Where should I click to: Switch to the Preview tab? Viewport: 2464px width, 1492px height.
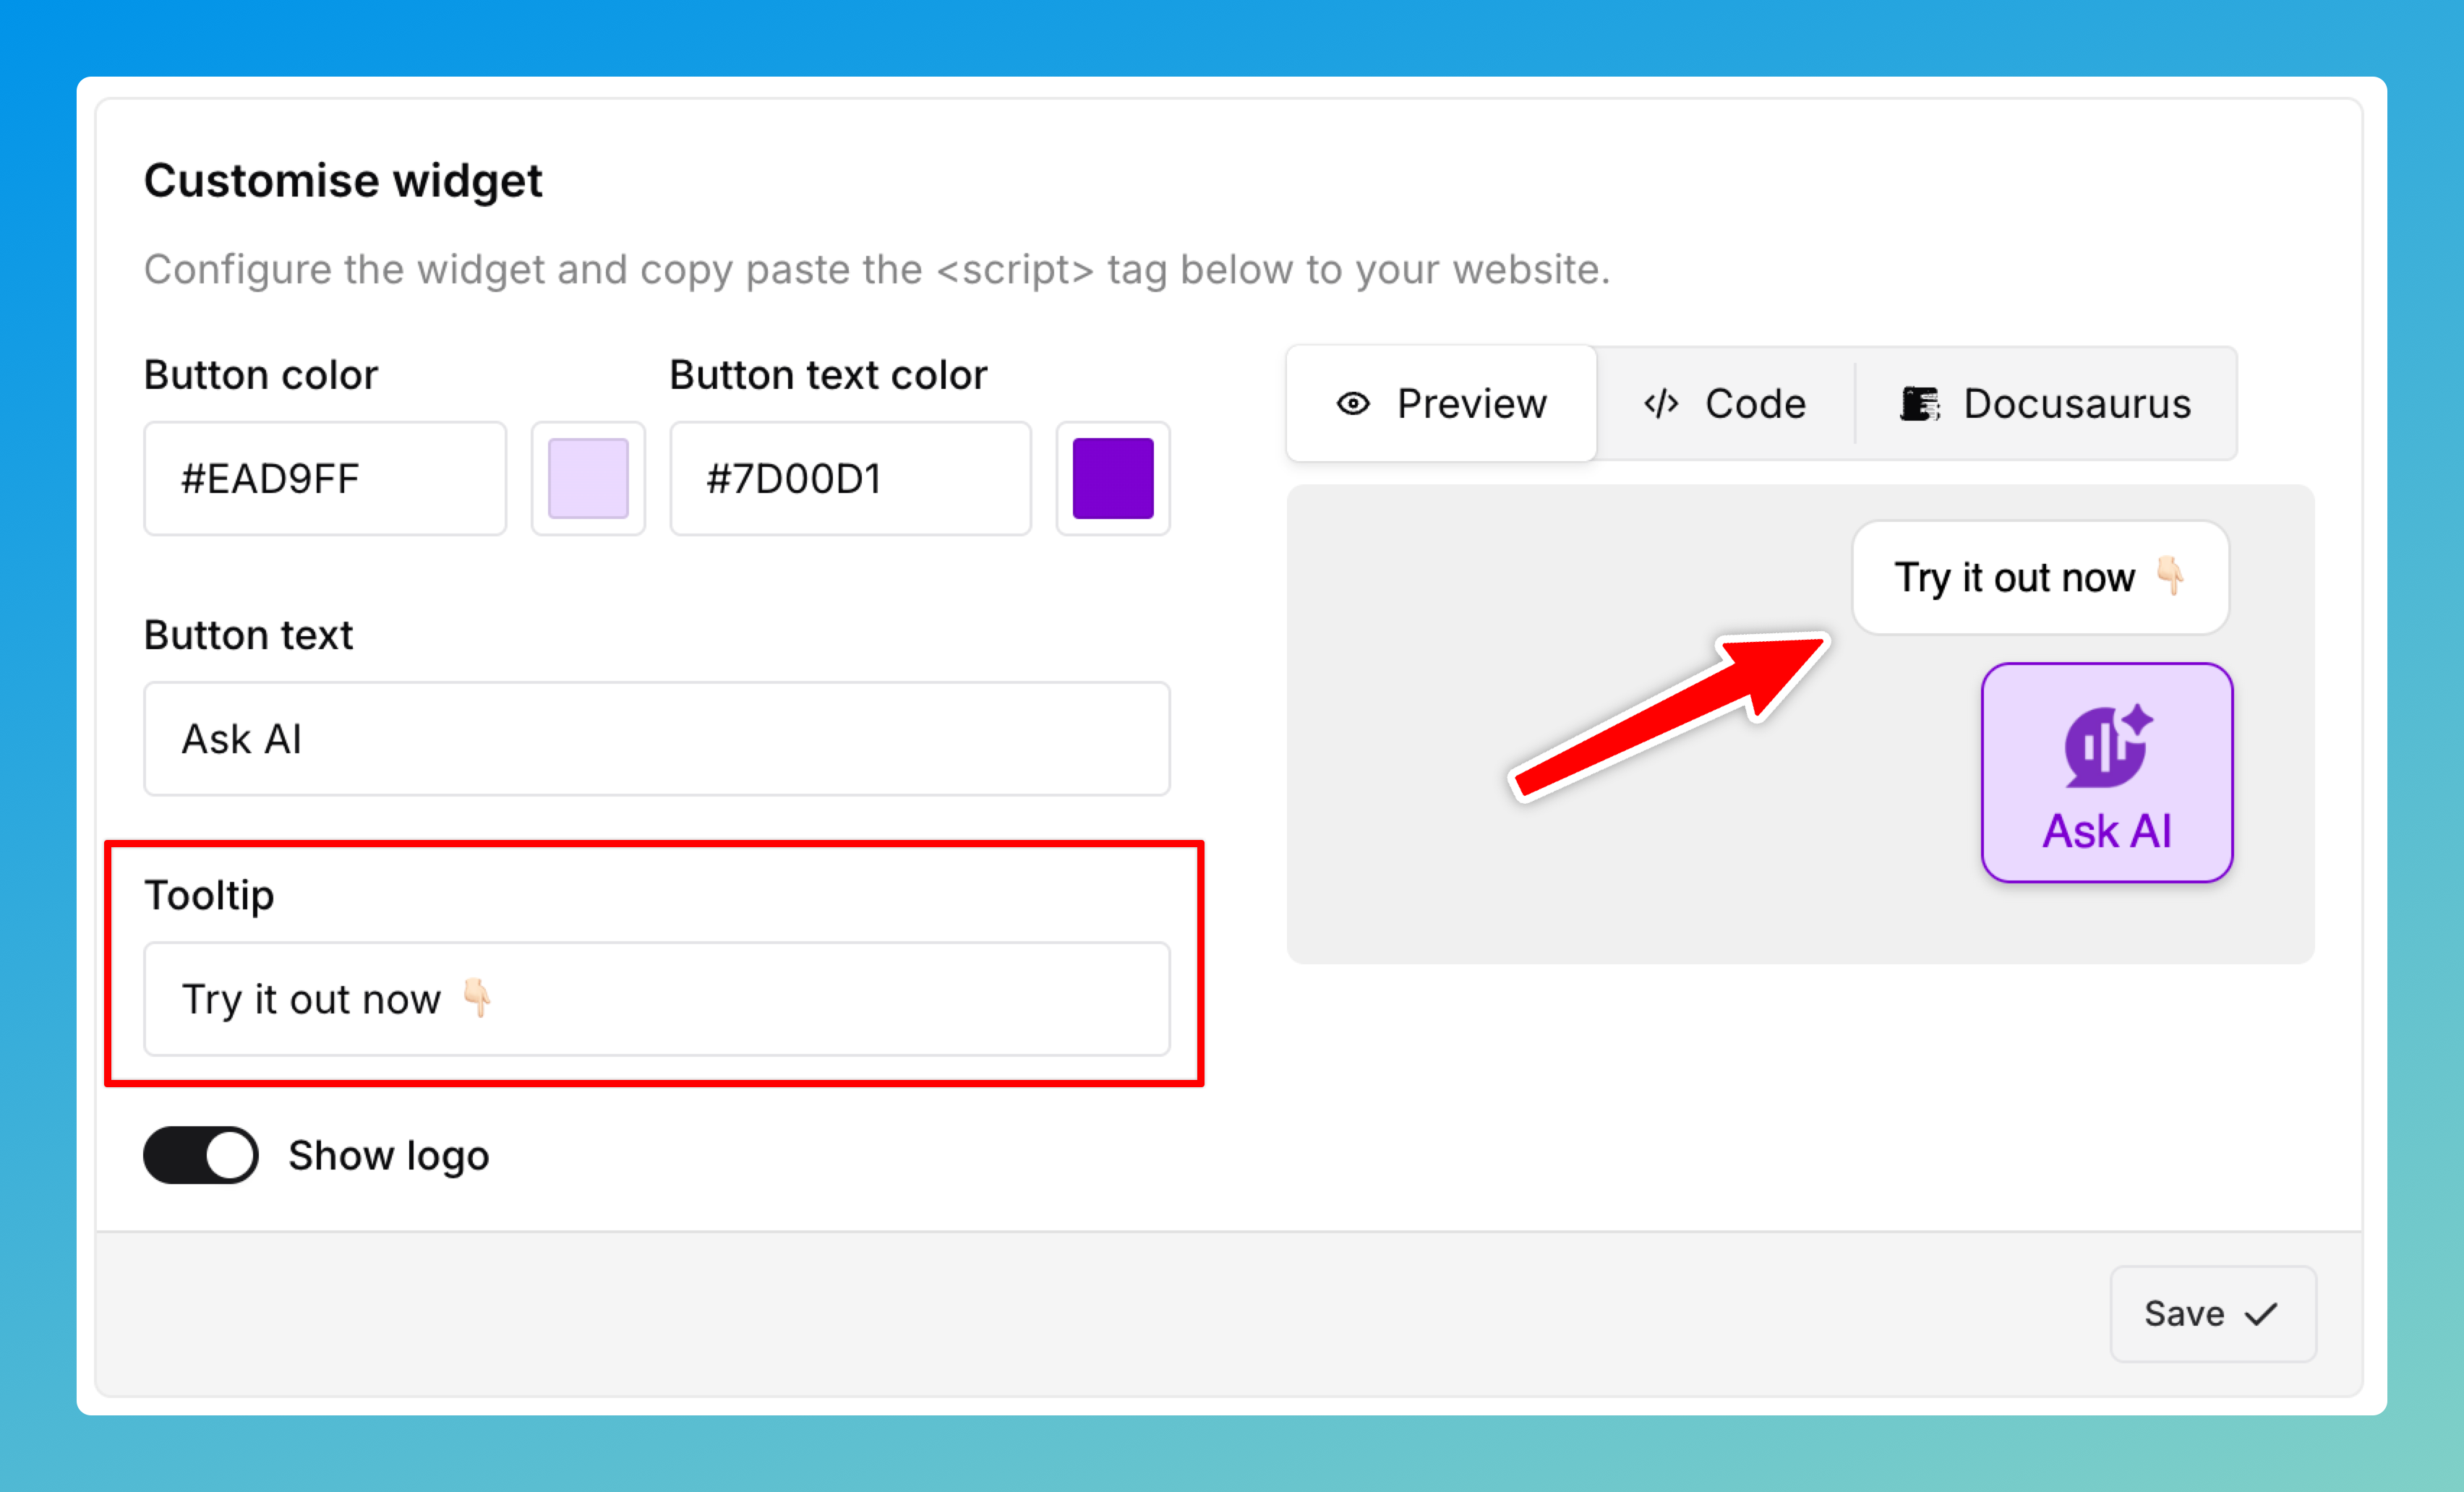1442,404
